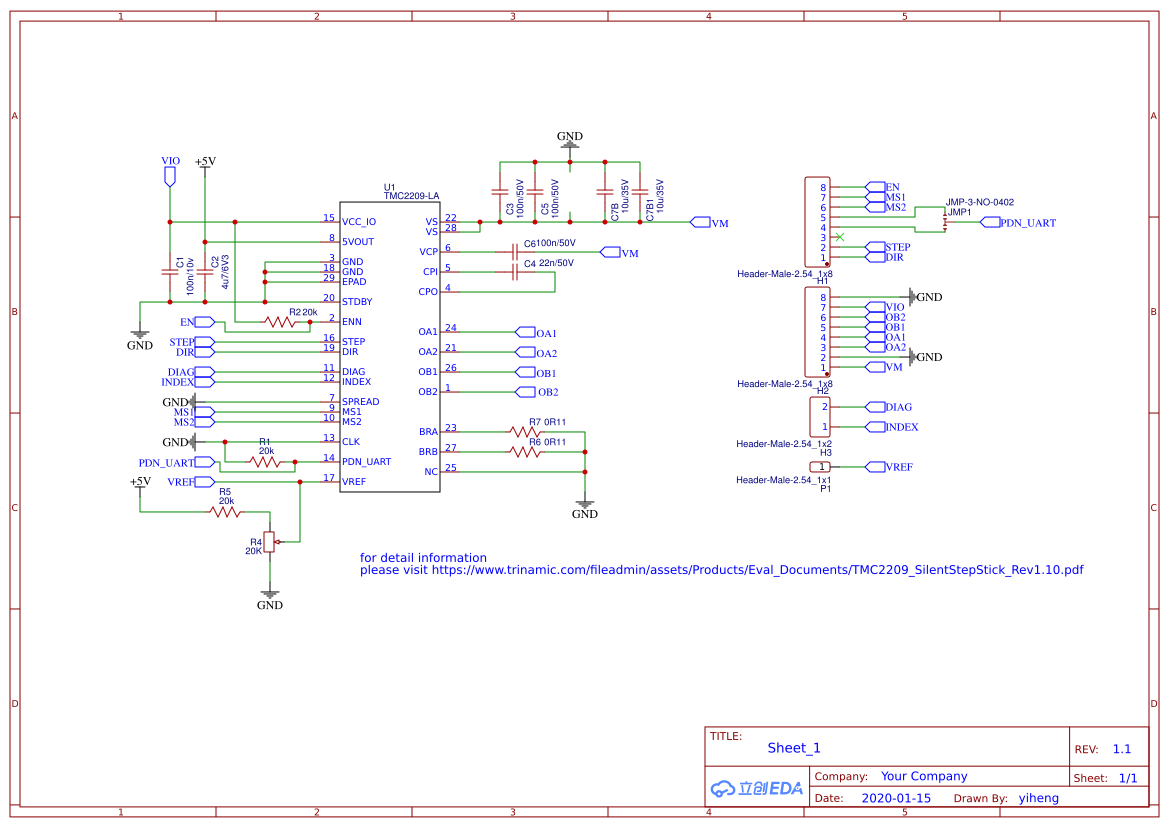Select the P1 single-pin header symbol
The height and width of the screenshot is (827, 1169).
(x=820, y=467)
